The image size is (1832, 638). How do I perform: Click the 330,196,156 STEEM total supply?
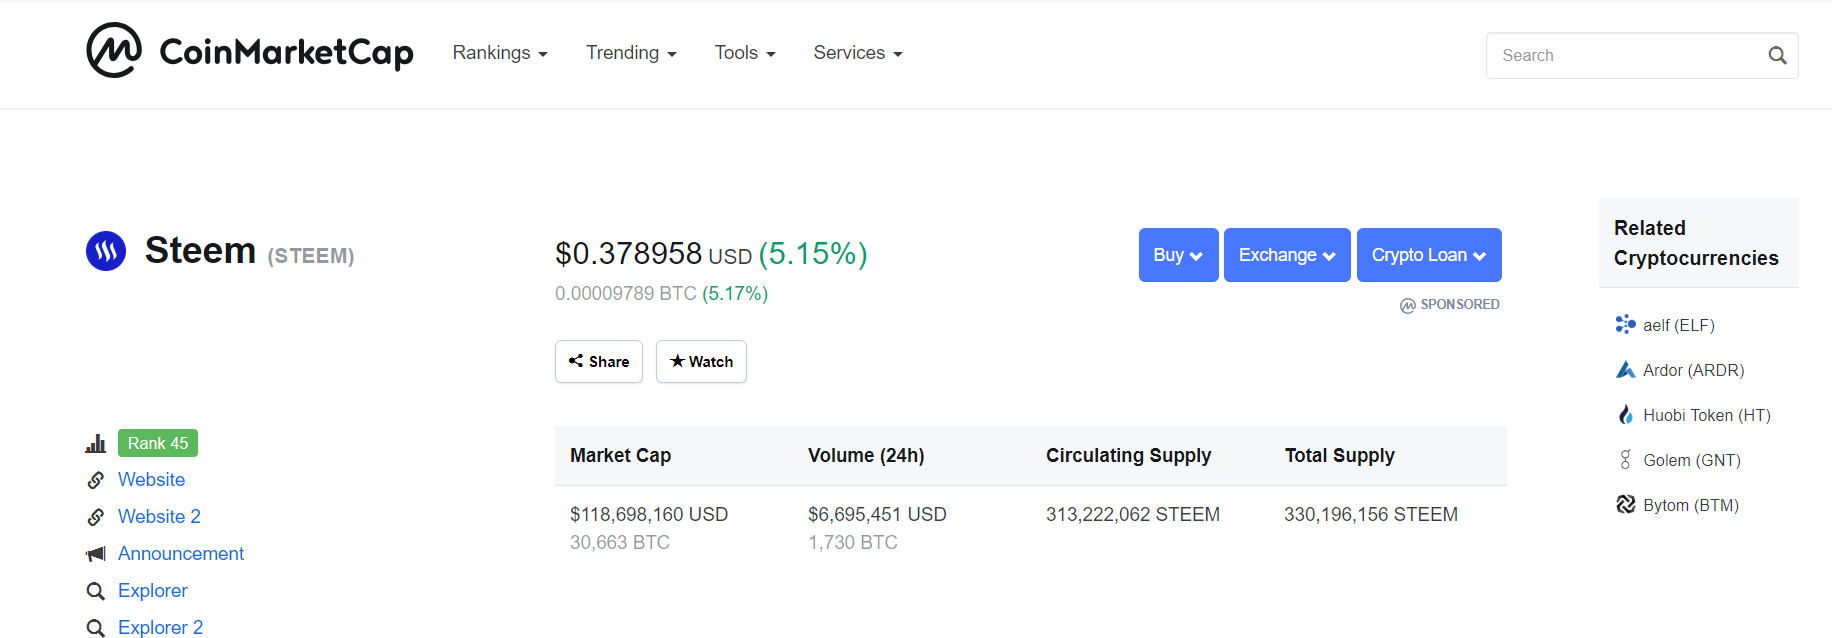coord(1371,514)
